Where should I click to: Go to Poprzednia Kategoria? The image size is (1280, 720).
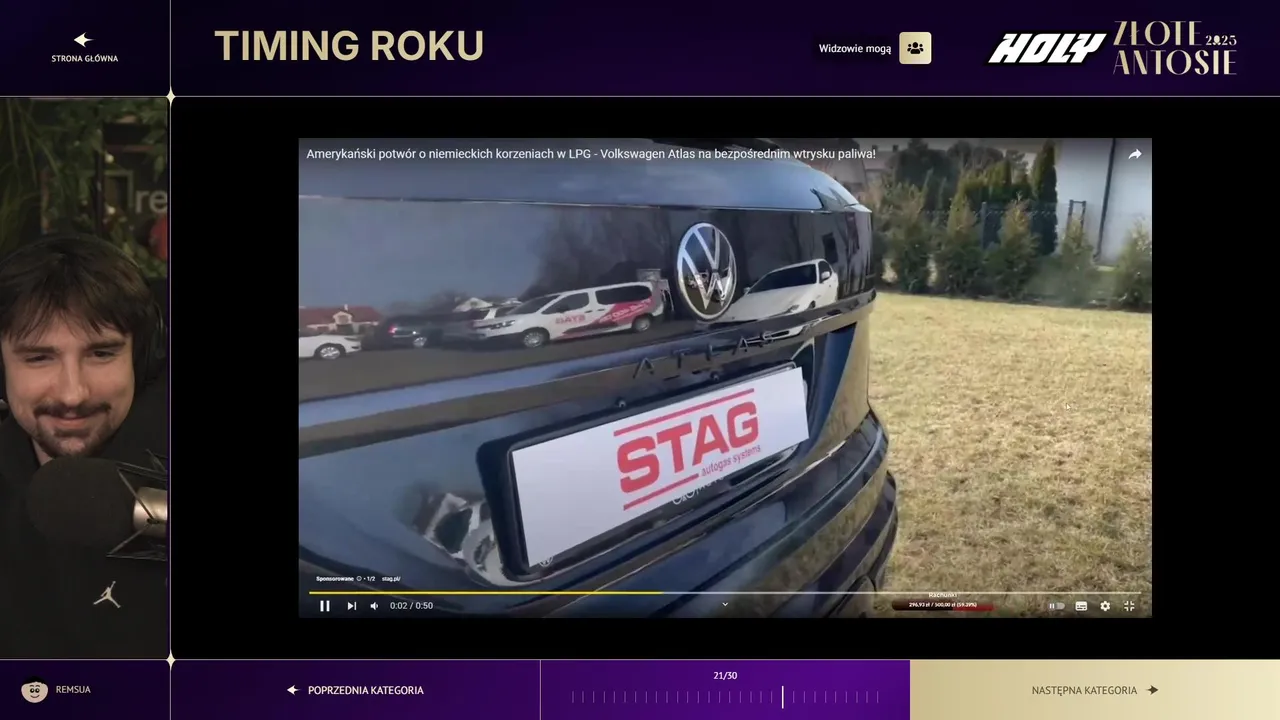tap(355, 690)
